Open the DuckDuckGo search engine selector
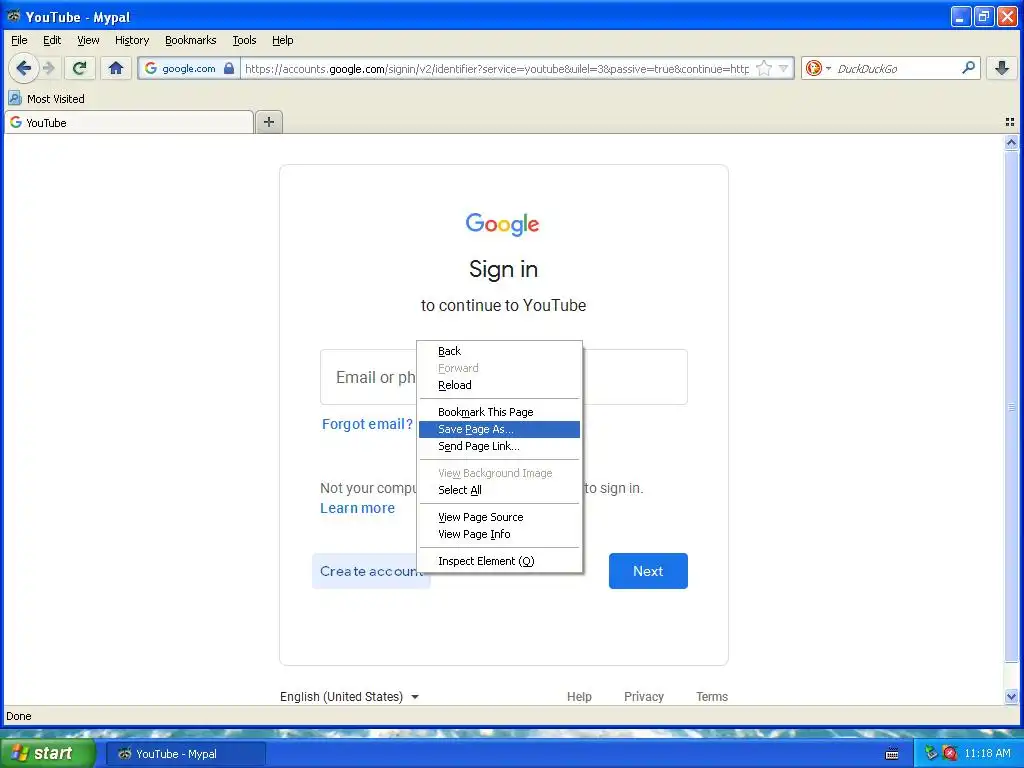 pos(817,68)
